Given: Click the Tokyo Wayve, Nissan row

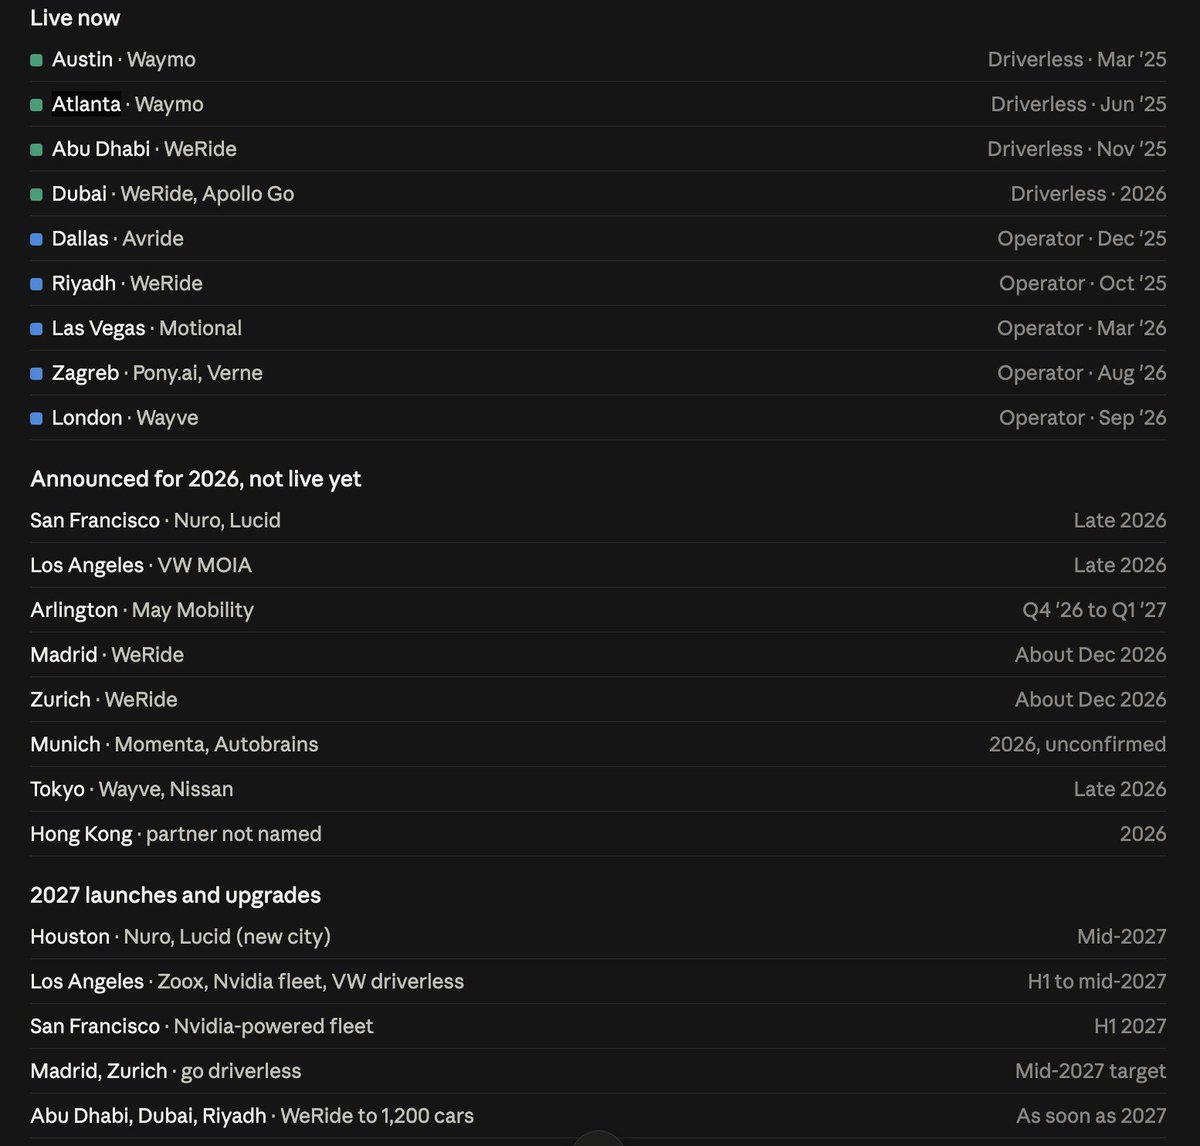Looking at the screenshot, I should (598, 789).
